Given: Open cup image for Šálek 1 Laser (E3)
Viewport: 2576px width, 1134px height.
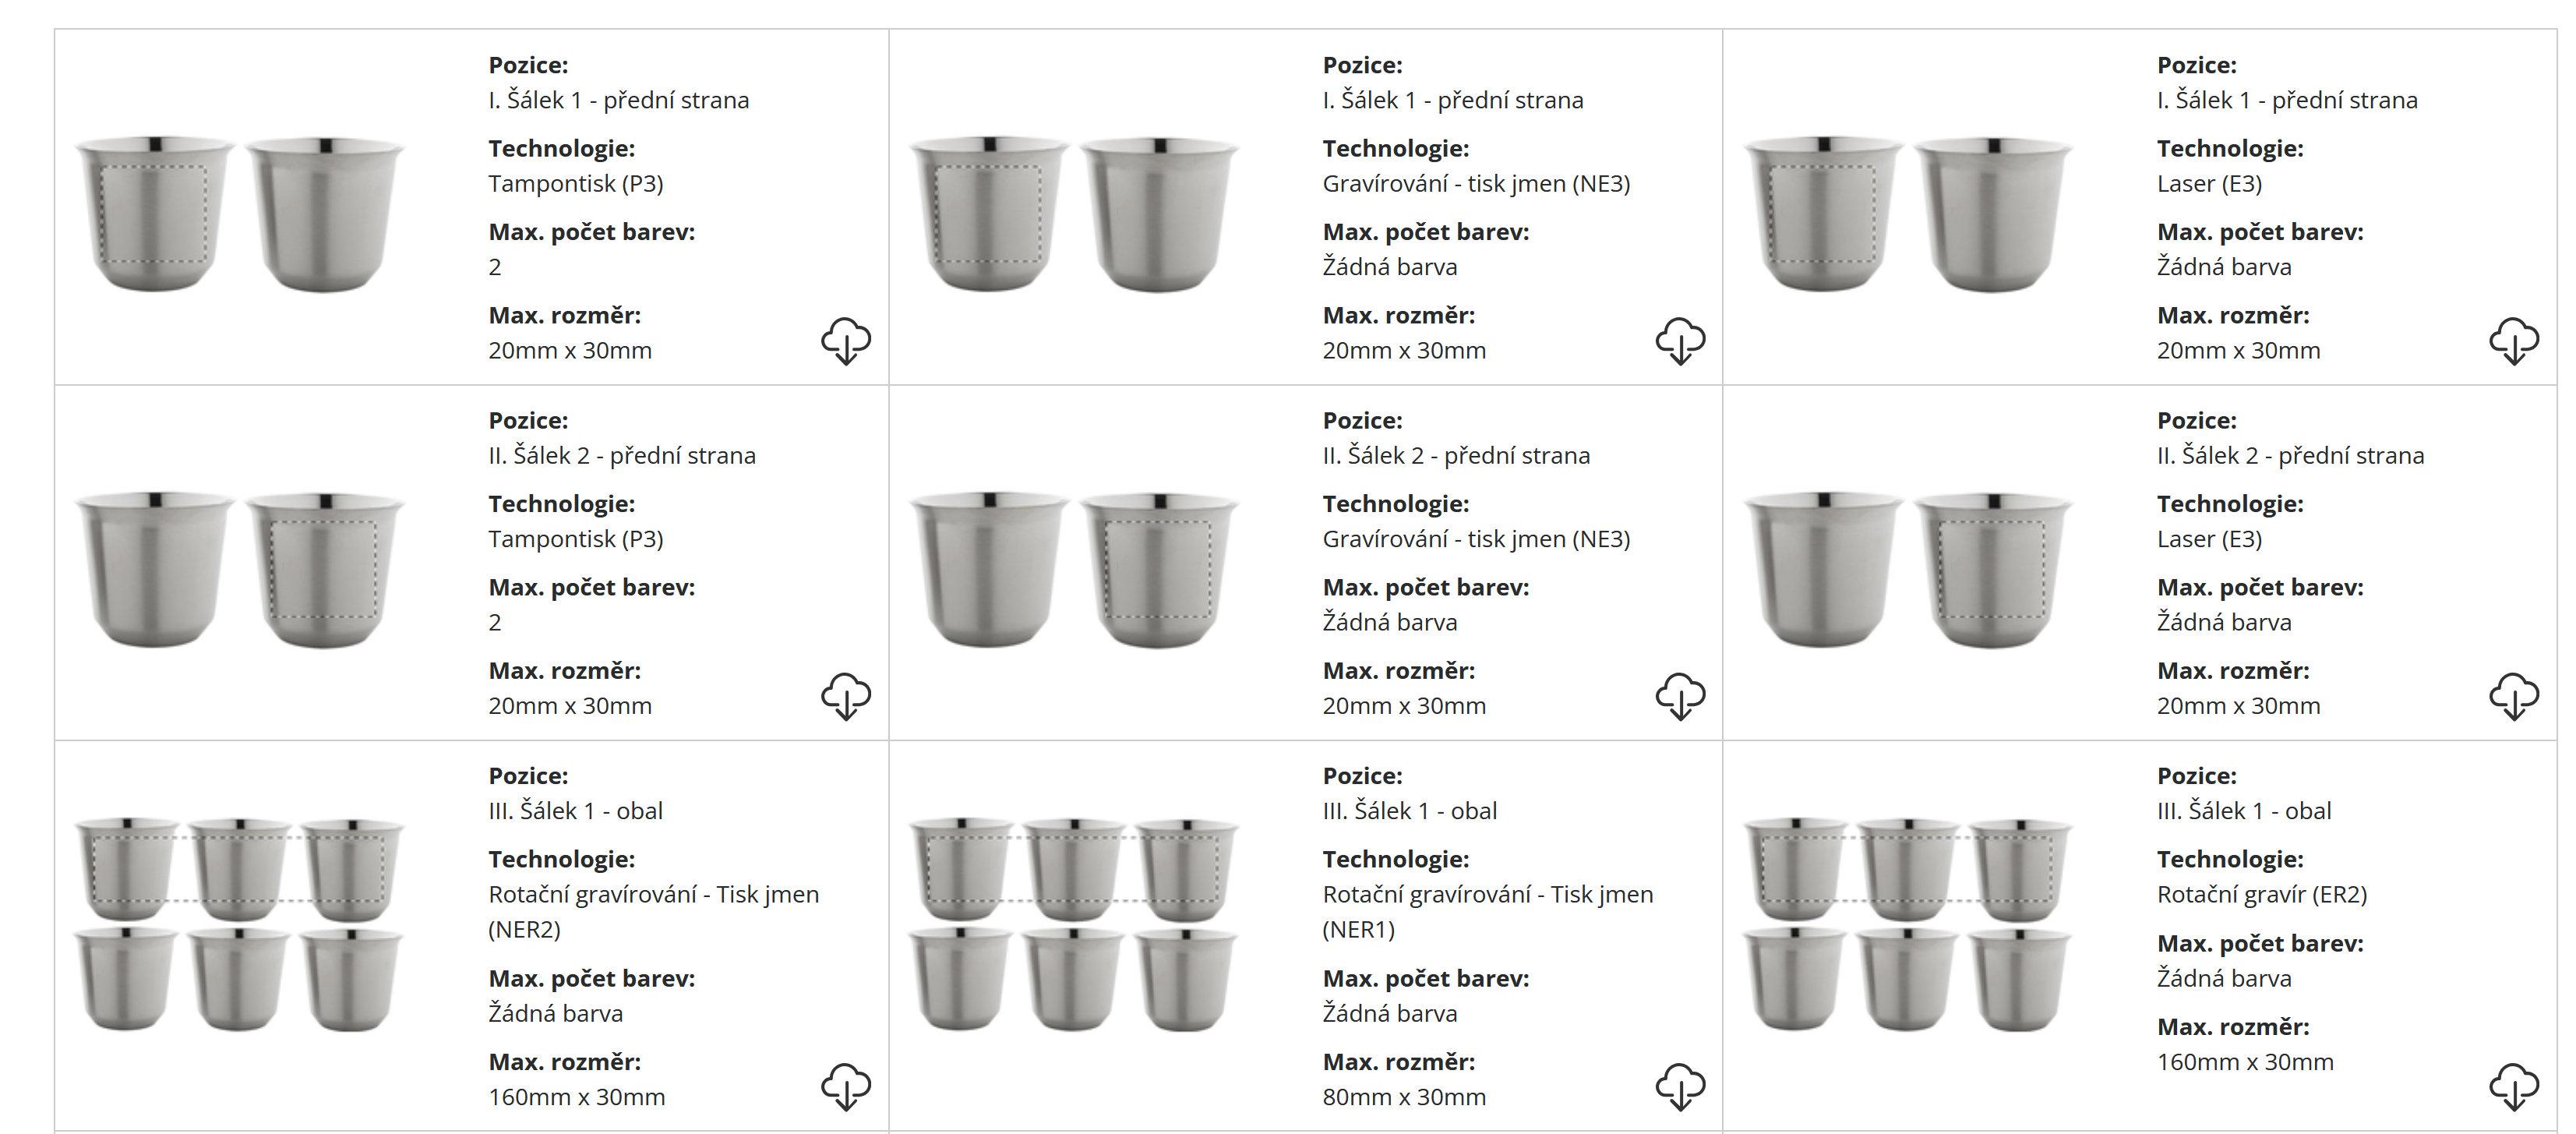Looking at the screenshot, I should [1908, 214].
